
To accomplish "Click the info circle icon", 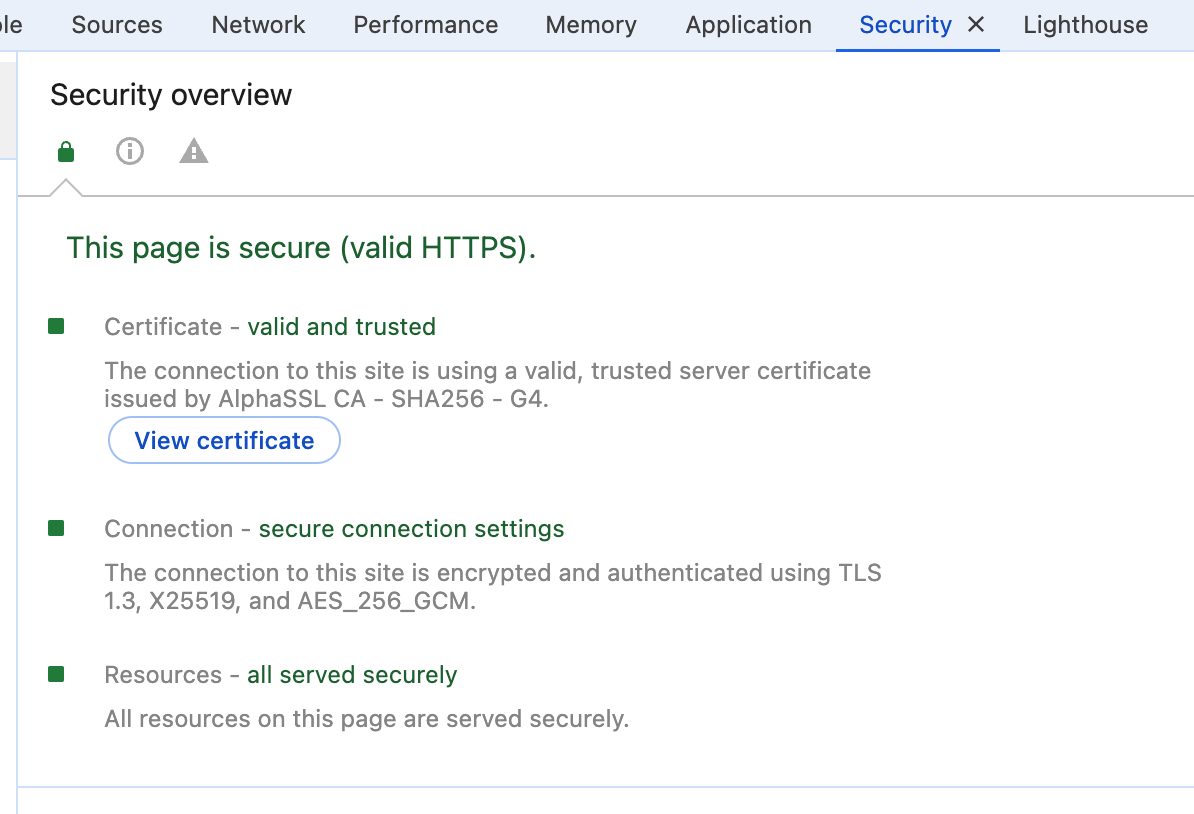I will pos(130,152).
